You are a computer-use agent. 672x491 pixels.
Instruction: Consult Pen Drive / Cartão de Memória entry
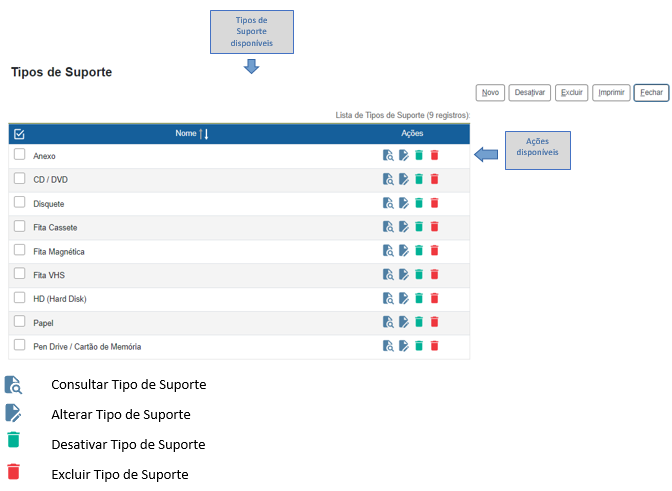(388, 346)
